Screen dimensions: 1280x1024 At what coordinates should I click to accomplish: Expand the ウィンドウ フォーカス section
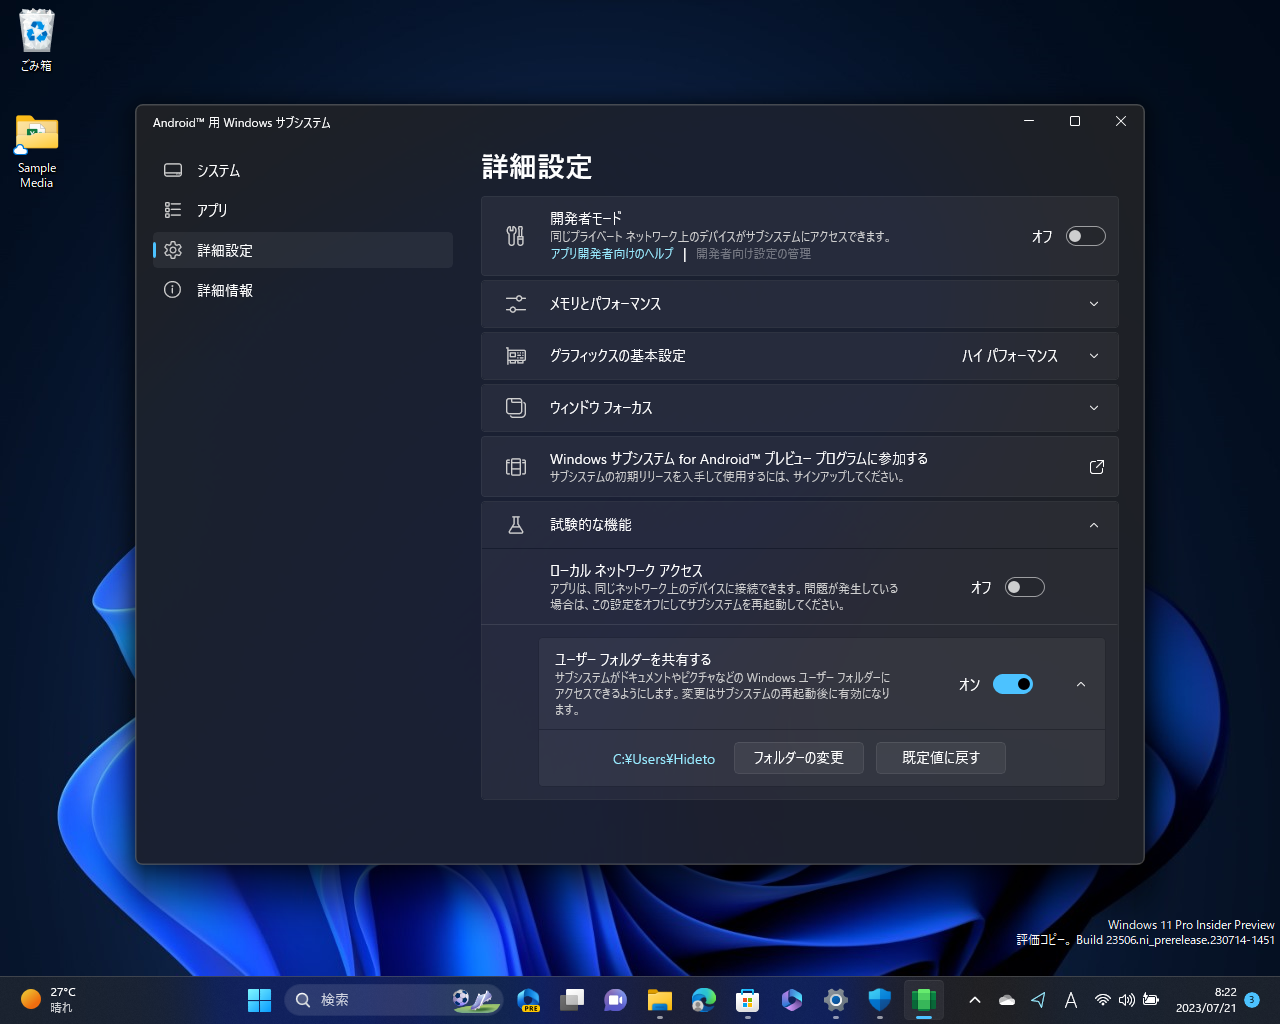pyautogui.click(x=1093, y=407)
